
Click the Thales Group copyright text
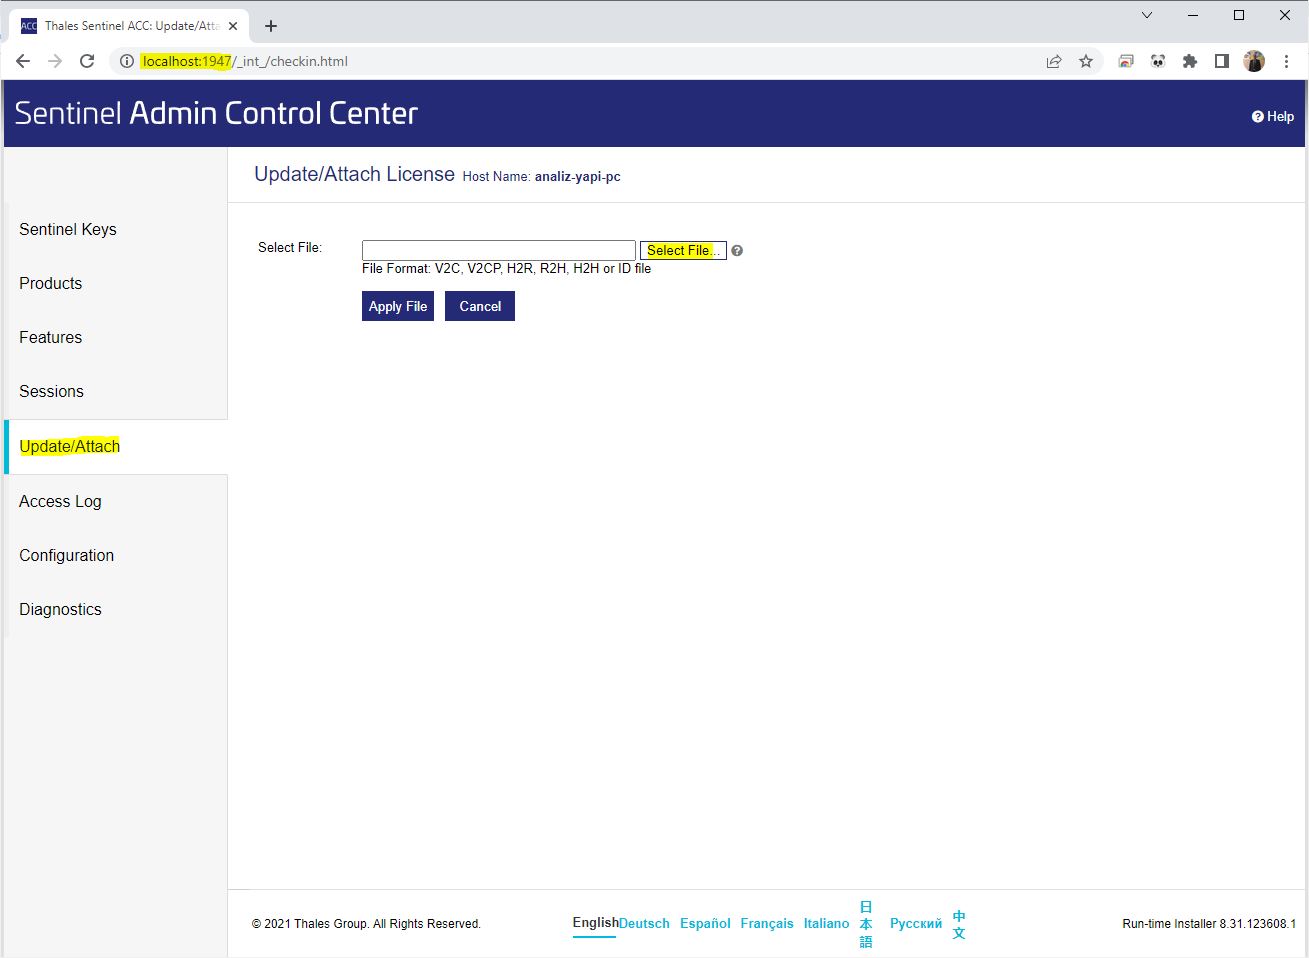366,924
